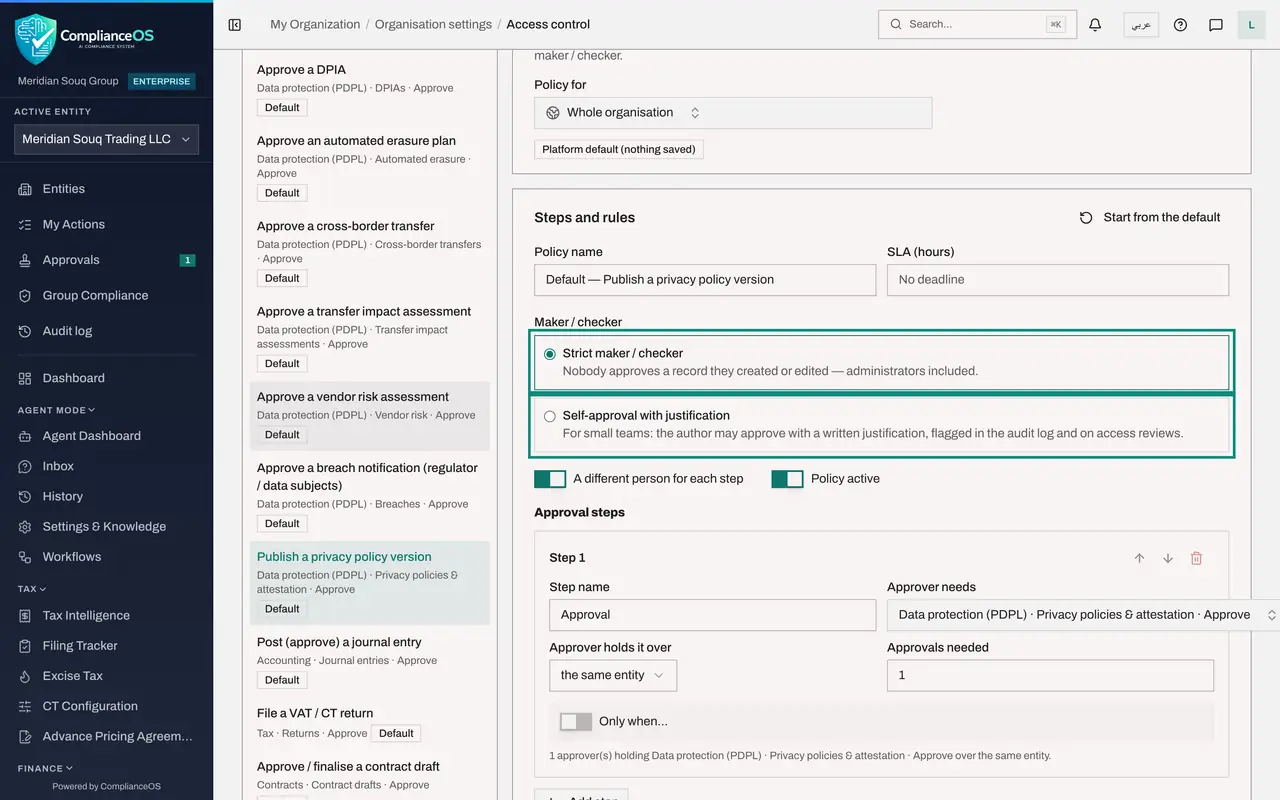Click the Search field
1280x800 pixels.
click(977, 24)
